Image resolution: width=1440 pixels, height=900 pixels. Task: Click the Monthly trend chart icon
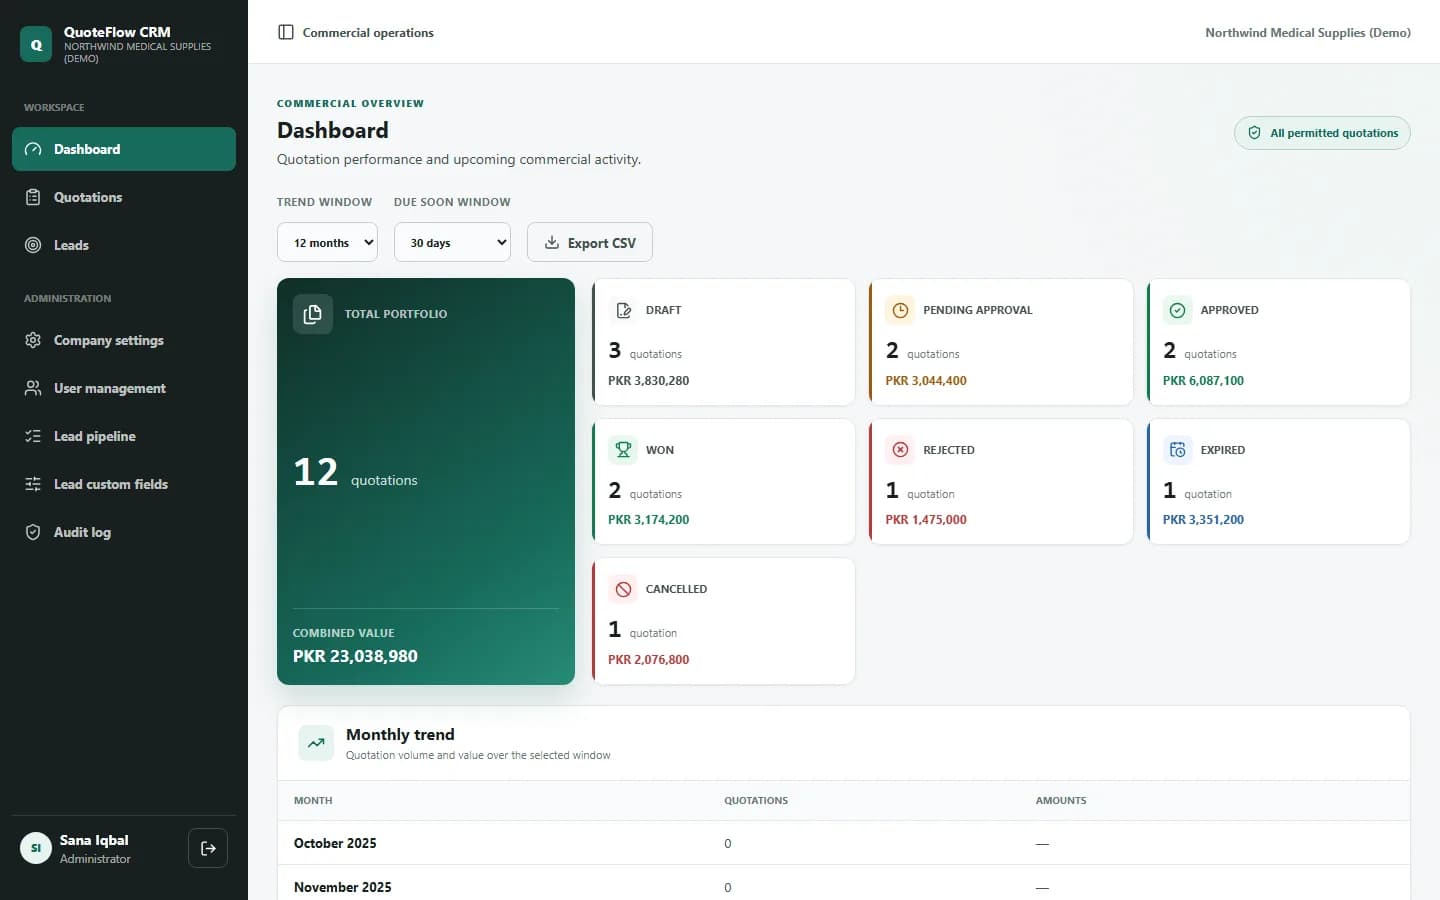tap(316, 743)
